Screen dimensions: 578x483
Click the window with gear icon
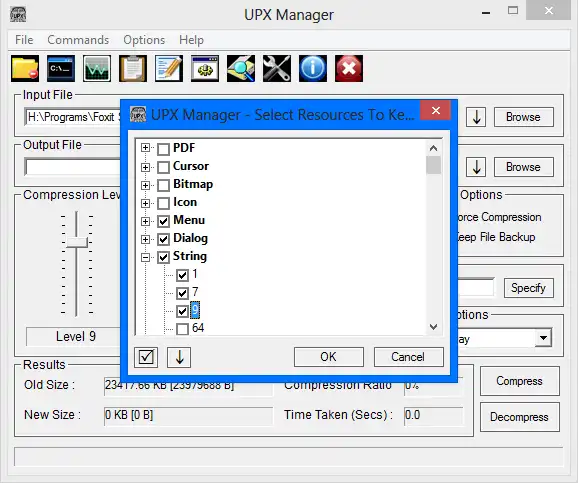coord(205,69)
